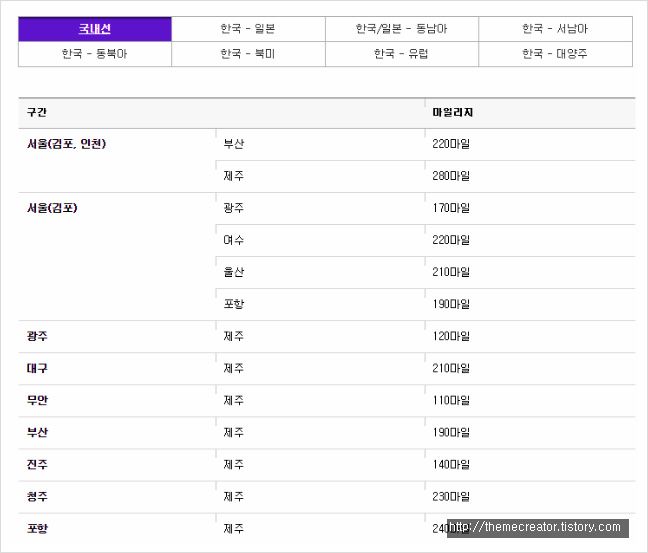Switch to the 한국 - 유럽 tab
Viewport: 648px width, 553px height.
tap(402, 54)
